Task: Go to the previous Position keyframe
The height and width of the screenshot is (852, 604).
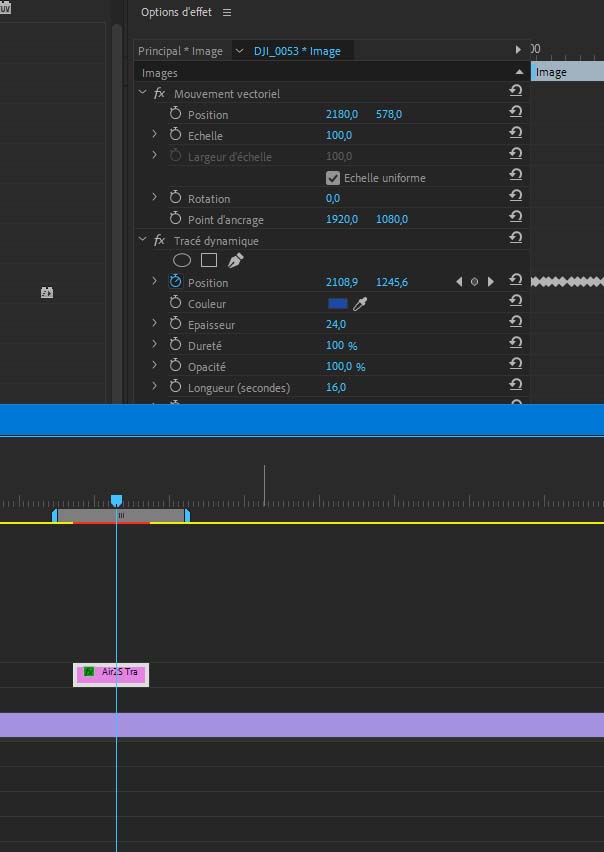Action: point(459,282)
